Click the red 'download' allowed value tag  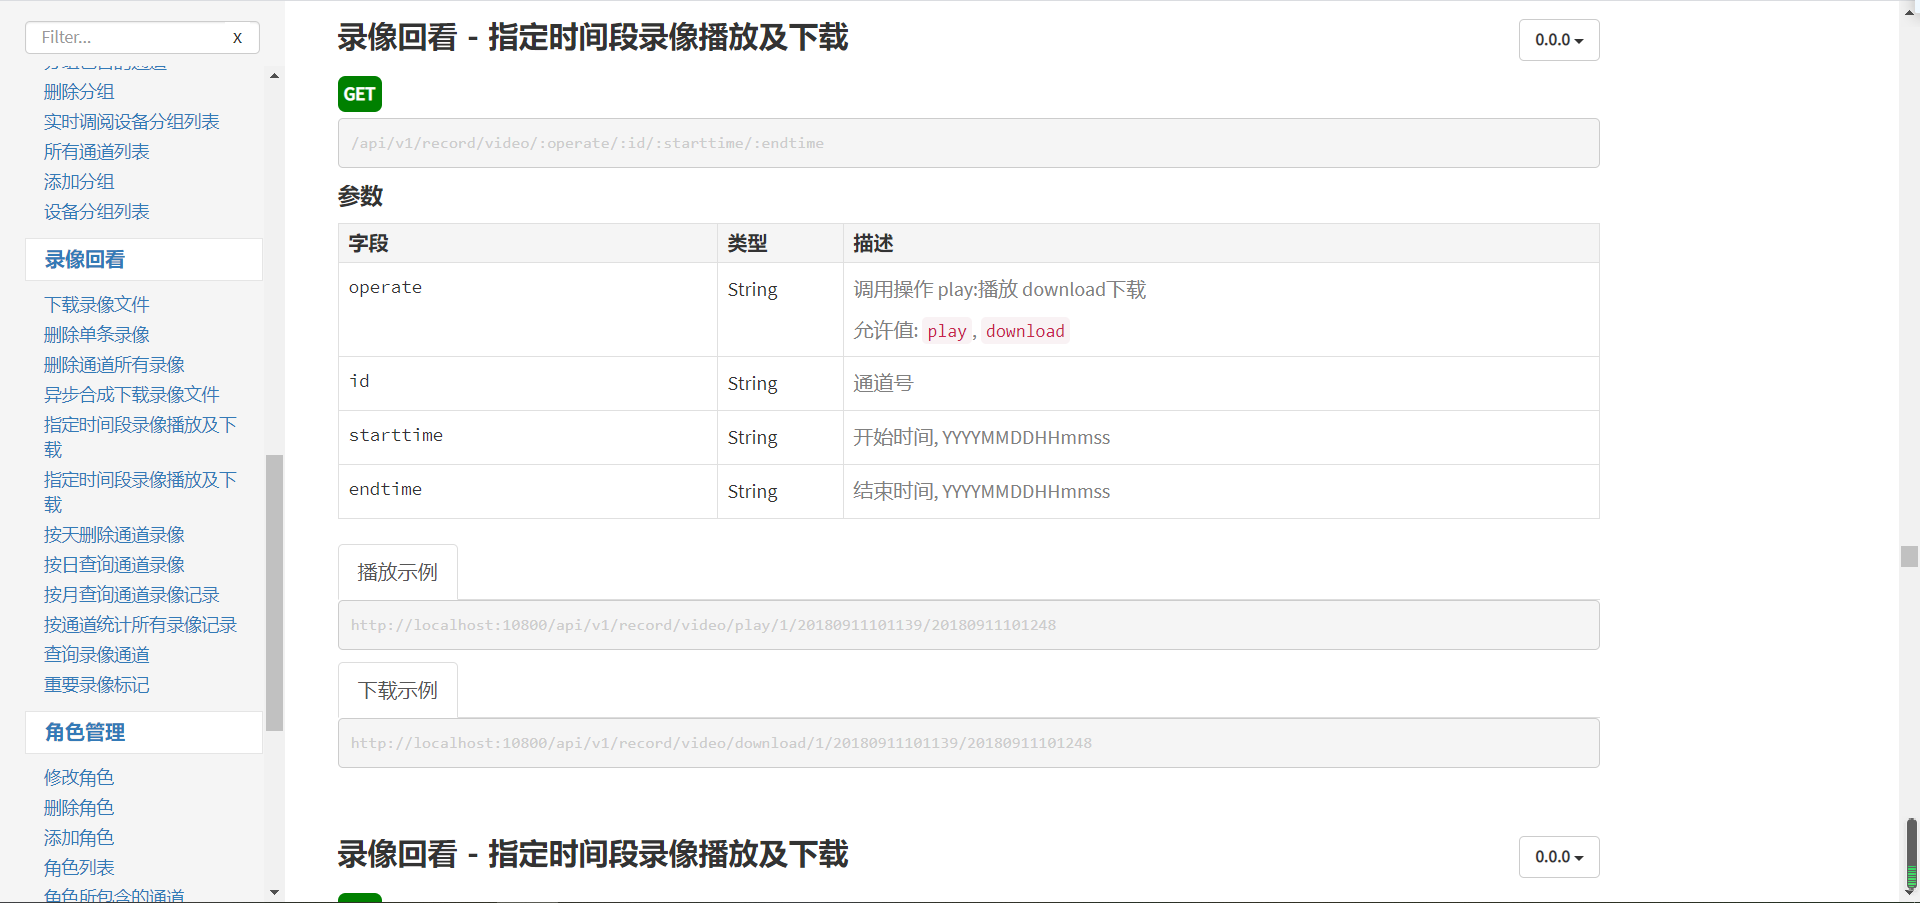pyautogui.click(x=1025, y=331)
